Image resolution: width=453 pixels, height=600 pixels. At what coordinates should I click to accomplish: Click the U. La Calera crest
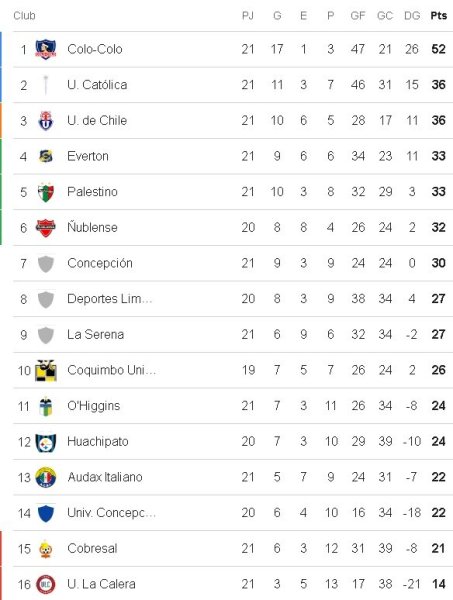46,584
